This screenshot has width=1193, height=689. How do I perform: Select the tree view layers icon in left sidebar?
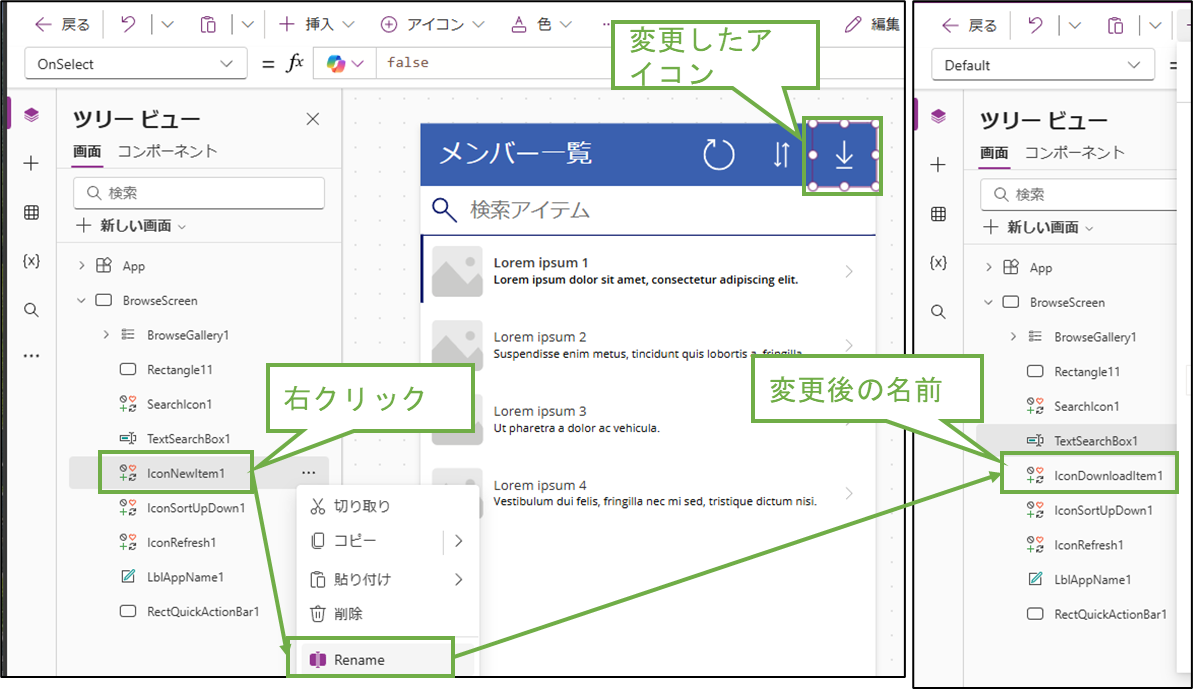pos(31,115)
